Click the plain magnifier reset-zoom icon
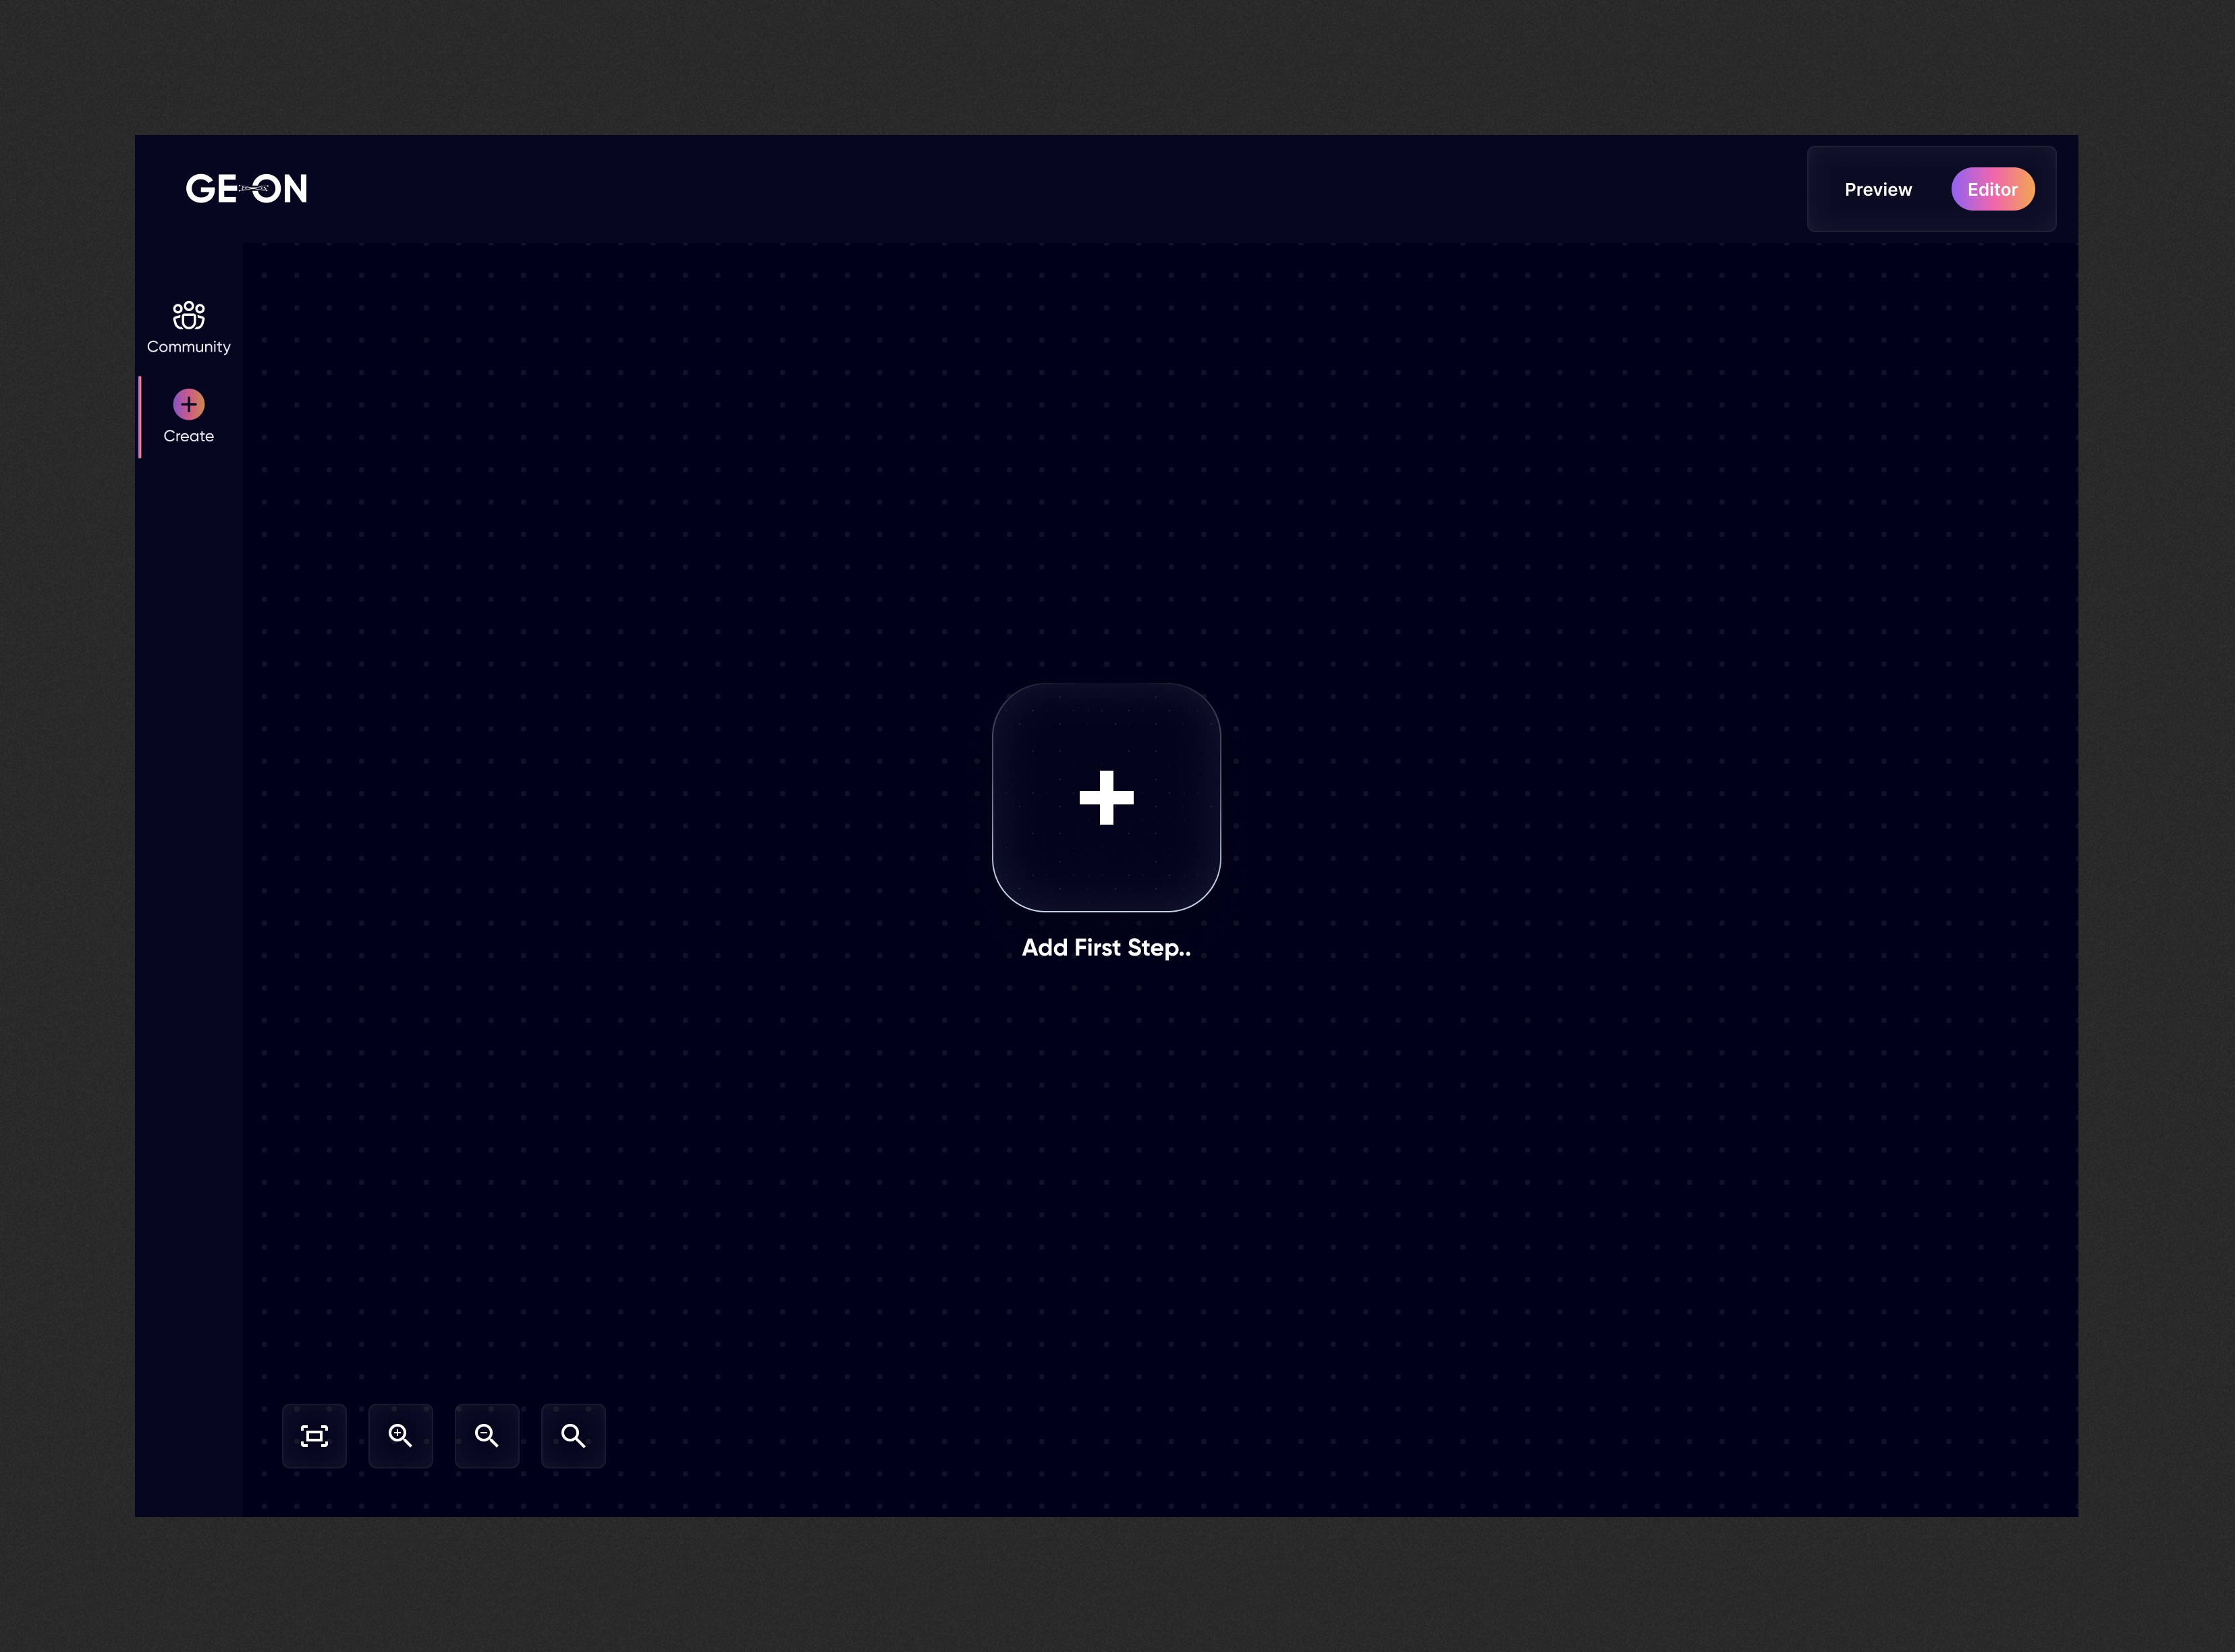2235x1652 pixels. point(573,1436)
